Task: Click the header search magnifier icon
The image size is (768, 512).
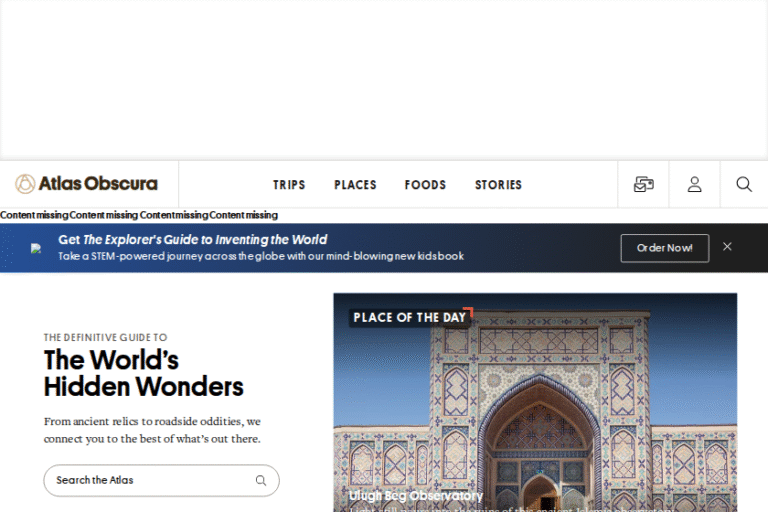Action: pos(744,184)
